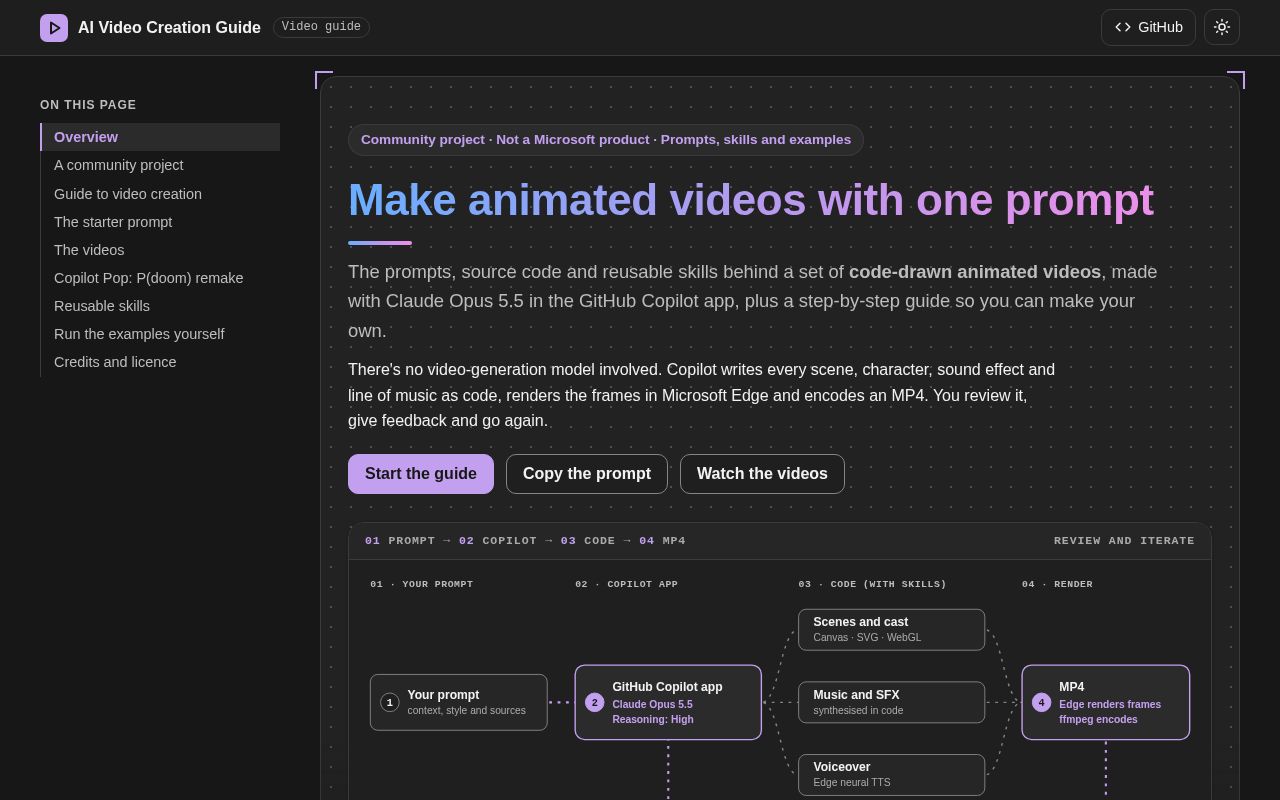1280x800 pixels.
Task: Click the Edge renders frames text
Action: 1110,705
